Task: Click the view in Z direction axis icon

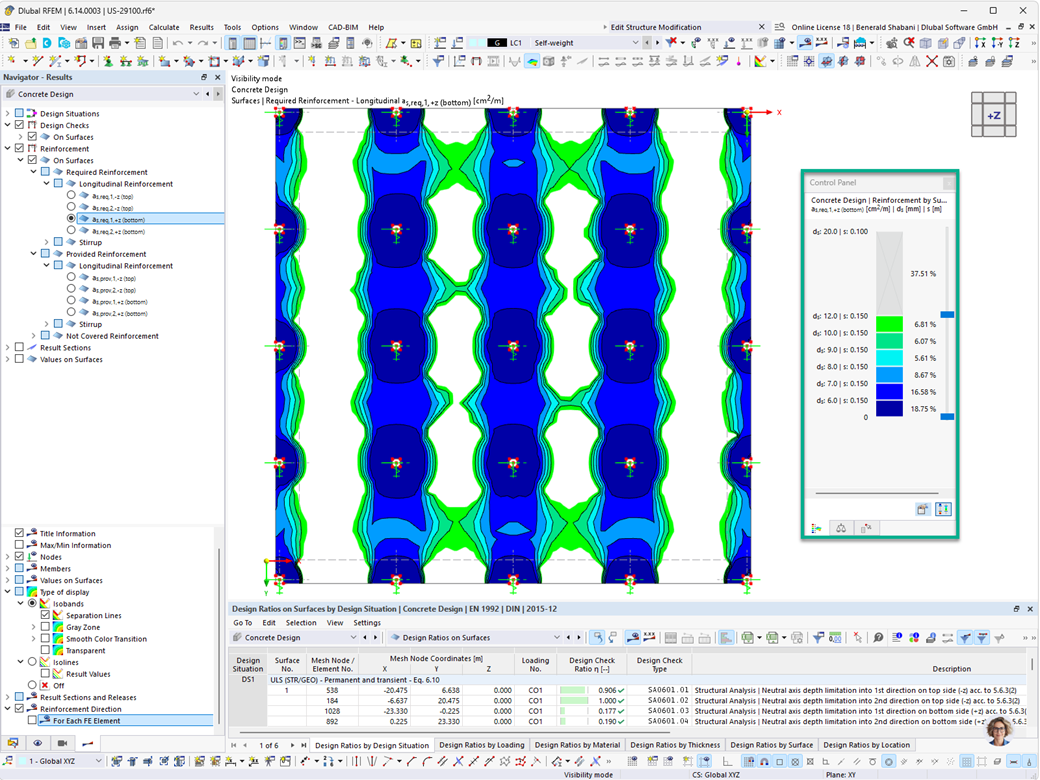Action: click(x=1014, y=43)
